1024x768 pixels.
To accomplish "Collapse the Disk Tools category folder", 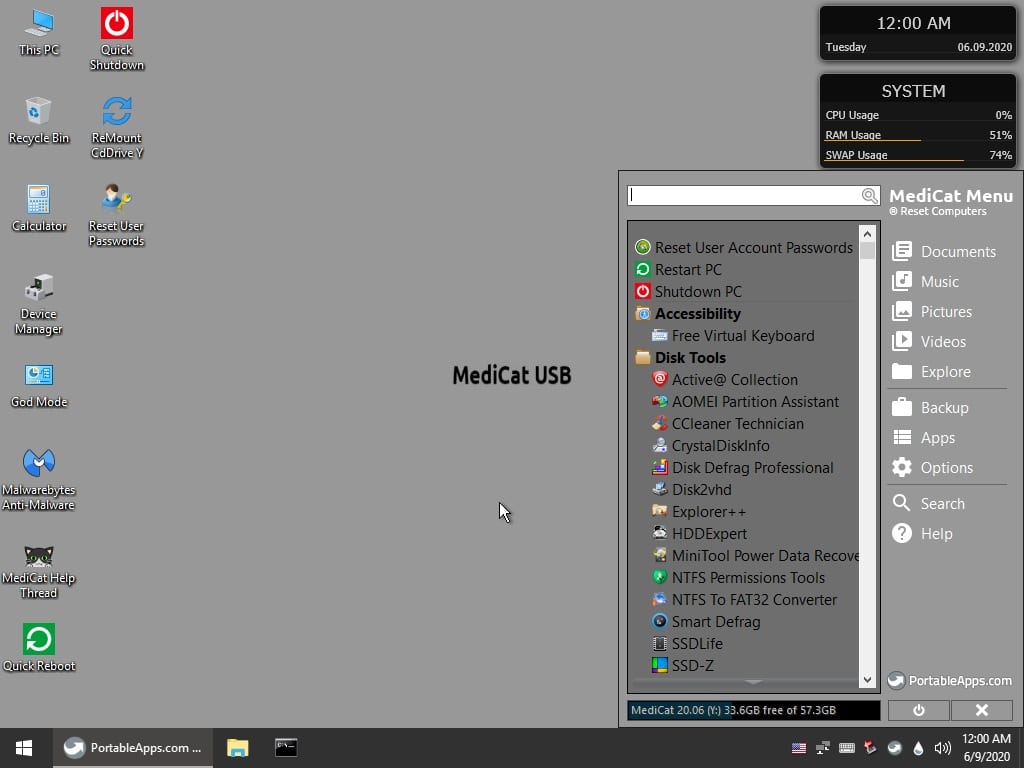I will 680,357.
